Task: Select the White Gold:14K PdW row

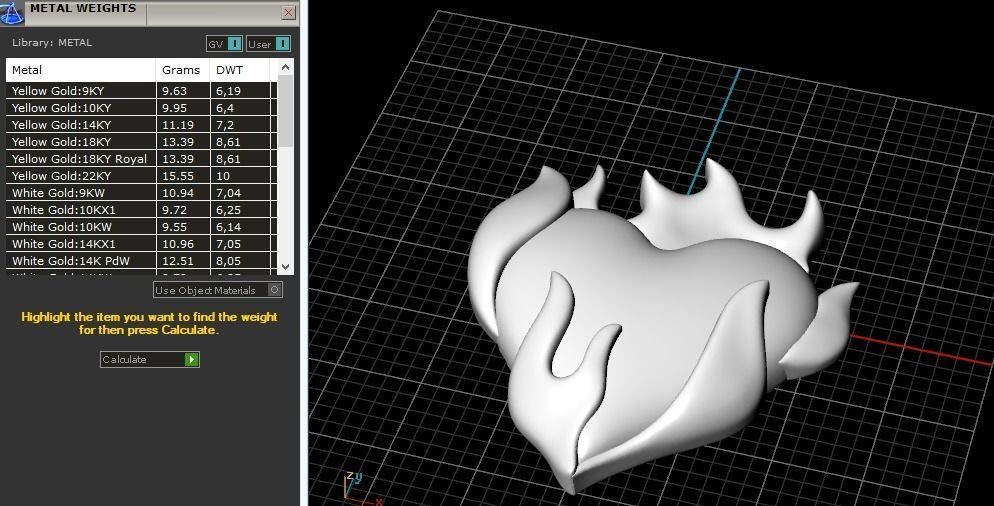Action: [x=141, y=261]
